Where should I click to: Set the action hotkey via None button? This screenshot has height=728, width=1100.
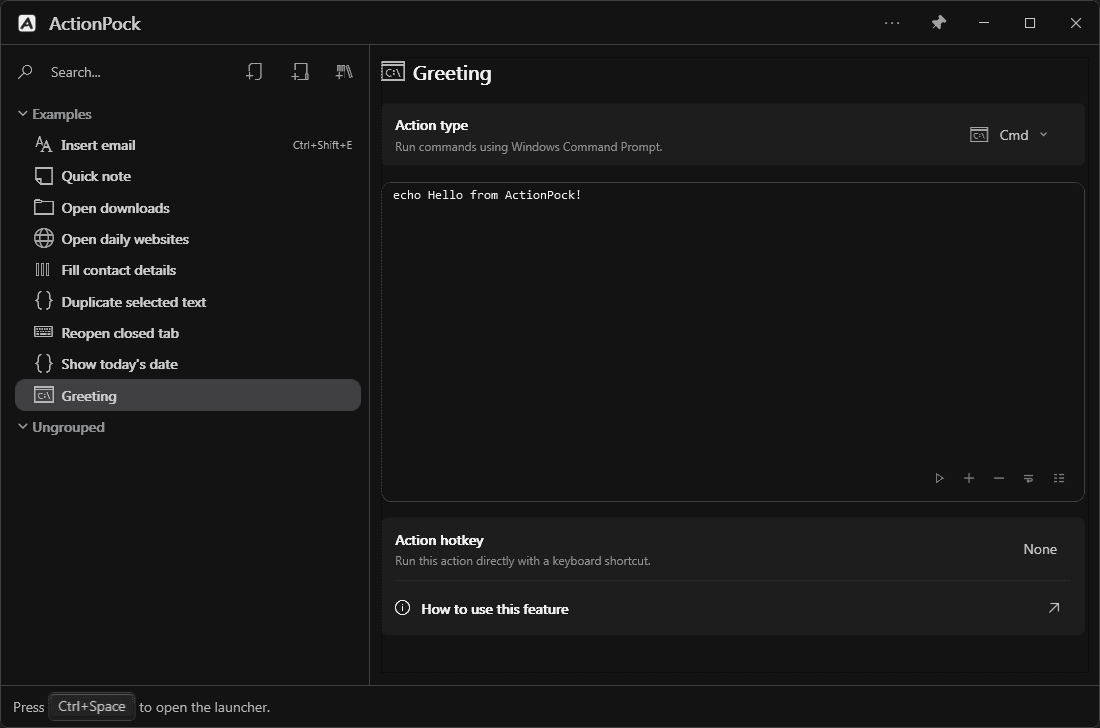[1040, 549]
